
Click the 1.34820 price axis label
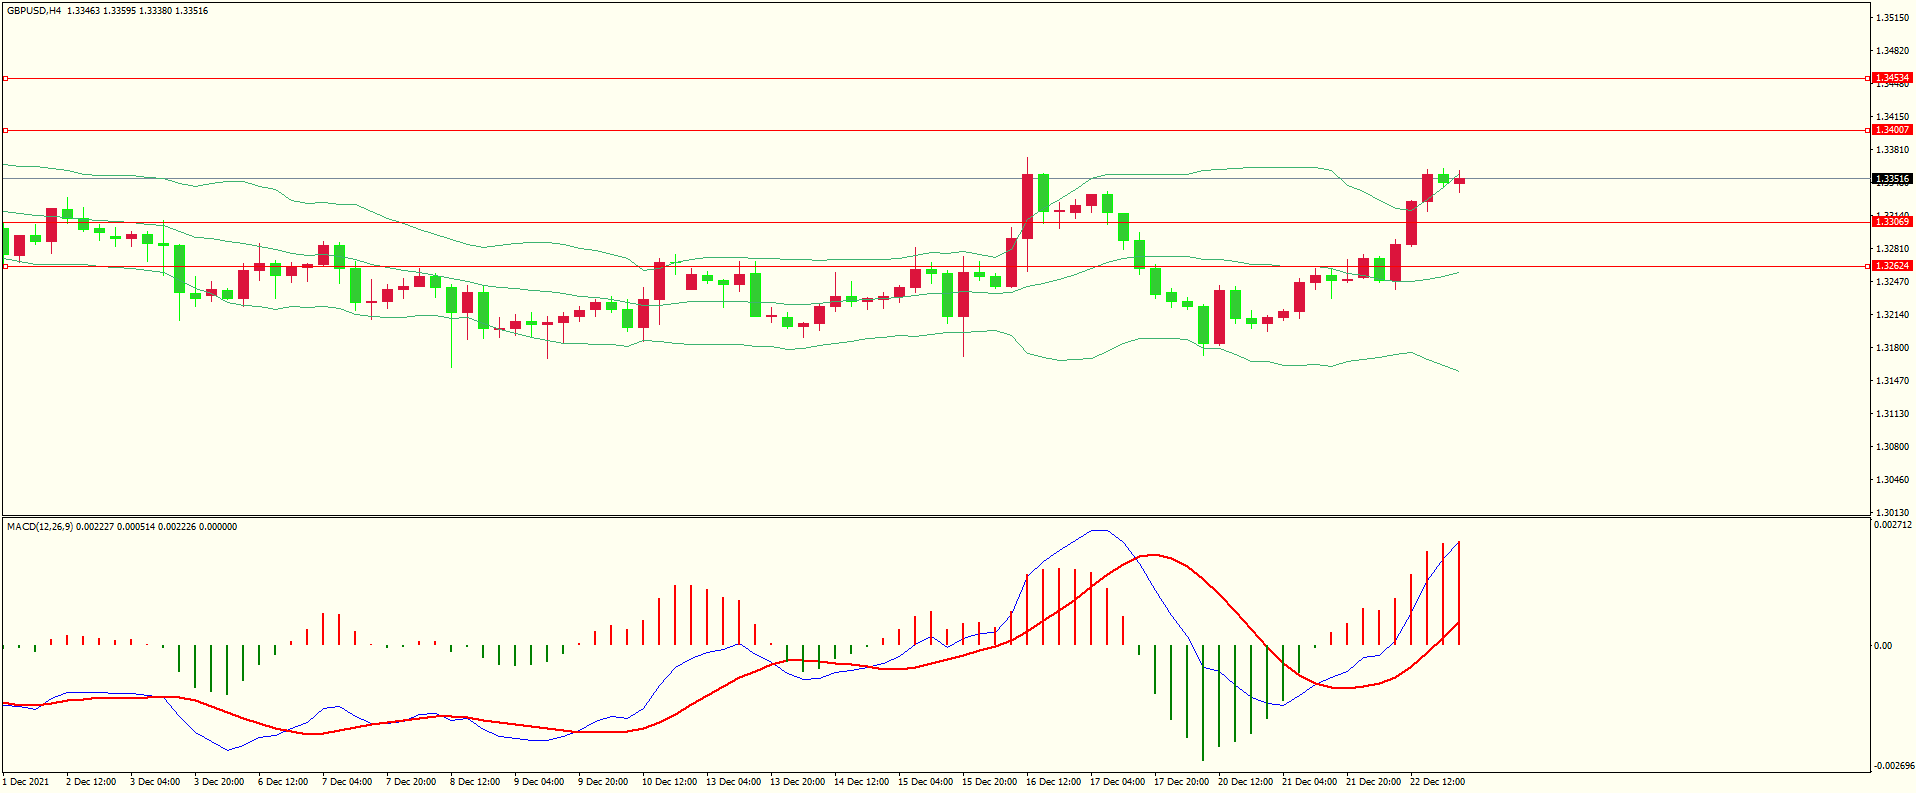pos(1893,51)
